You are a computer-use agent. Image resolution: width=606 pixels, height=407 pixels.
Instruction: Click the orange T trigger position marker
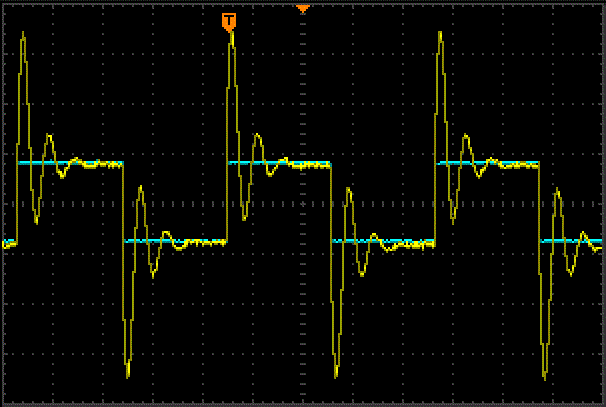click(x=229, y=22)
